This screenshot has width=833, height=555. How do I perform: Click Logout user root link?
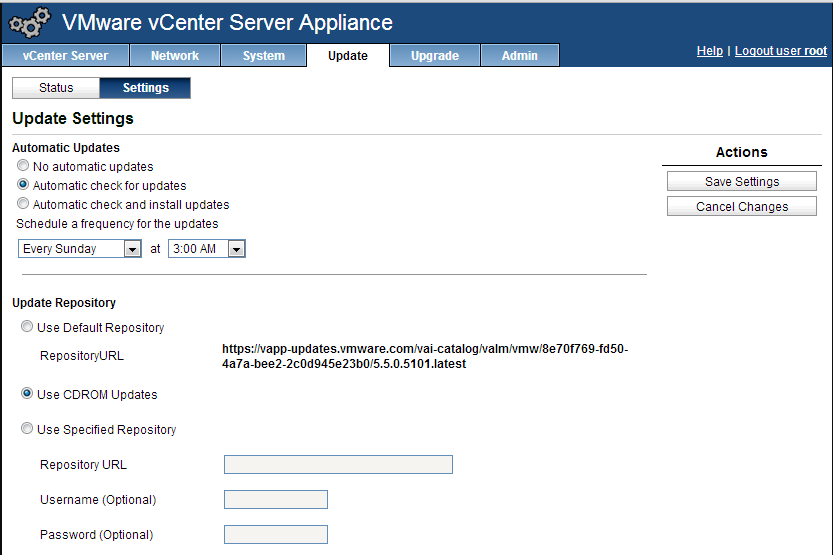pyautogui.click(x=780, y=51)
